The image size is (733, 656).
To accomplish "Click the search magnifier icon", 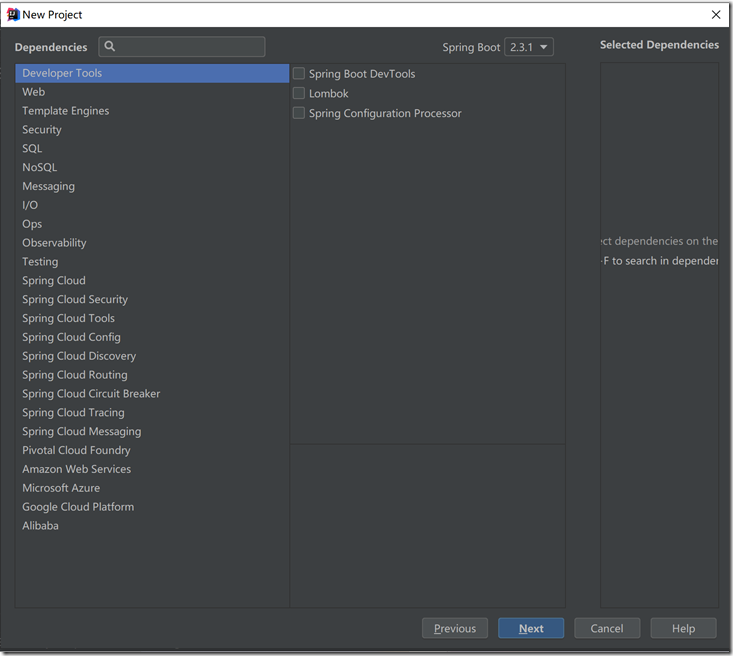I will [x=109, y=46].
